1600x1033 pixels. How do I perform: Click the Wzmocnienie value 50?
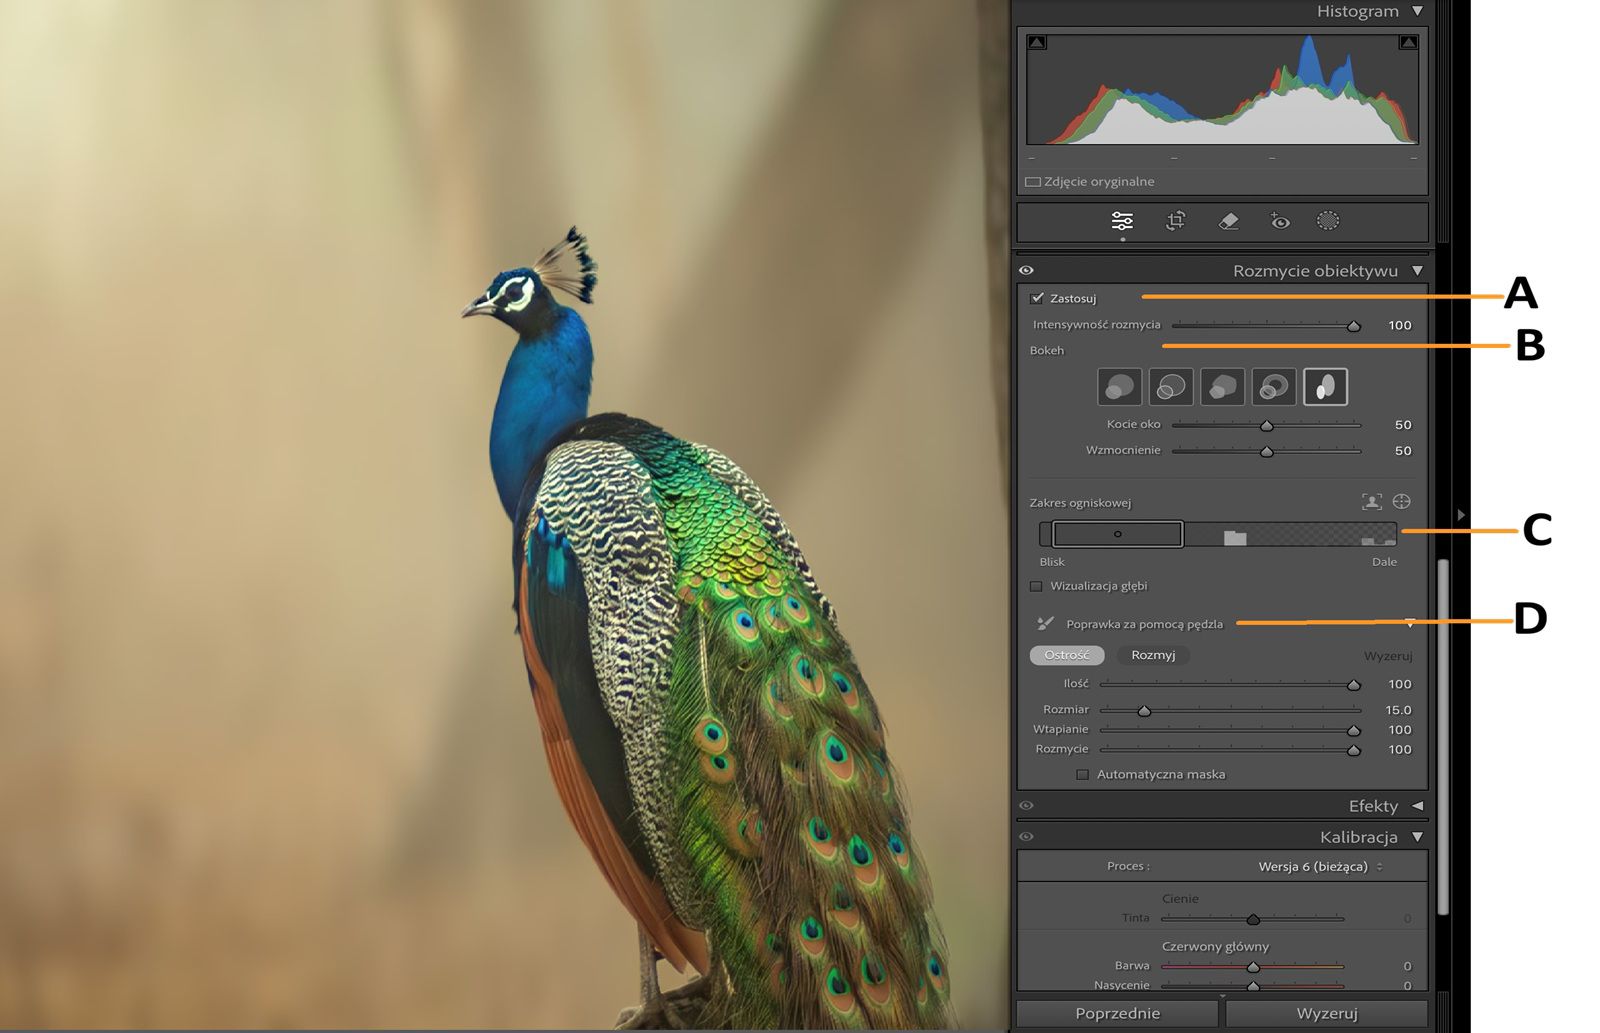[x=1403, y=451]
